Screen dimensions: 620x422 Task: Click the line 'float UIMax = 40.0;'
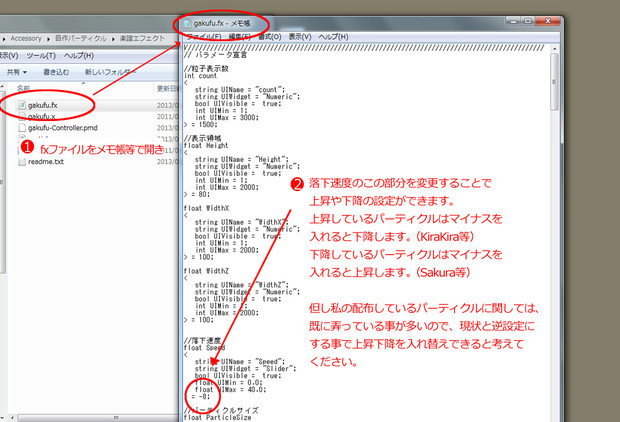(231, 390)
